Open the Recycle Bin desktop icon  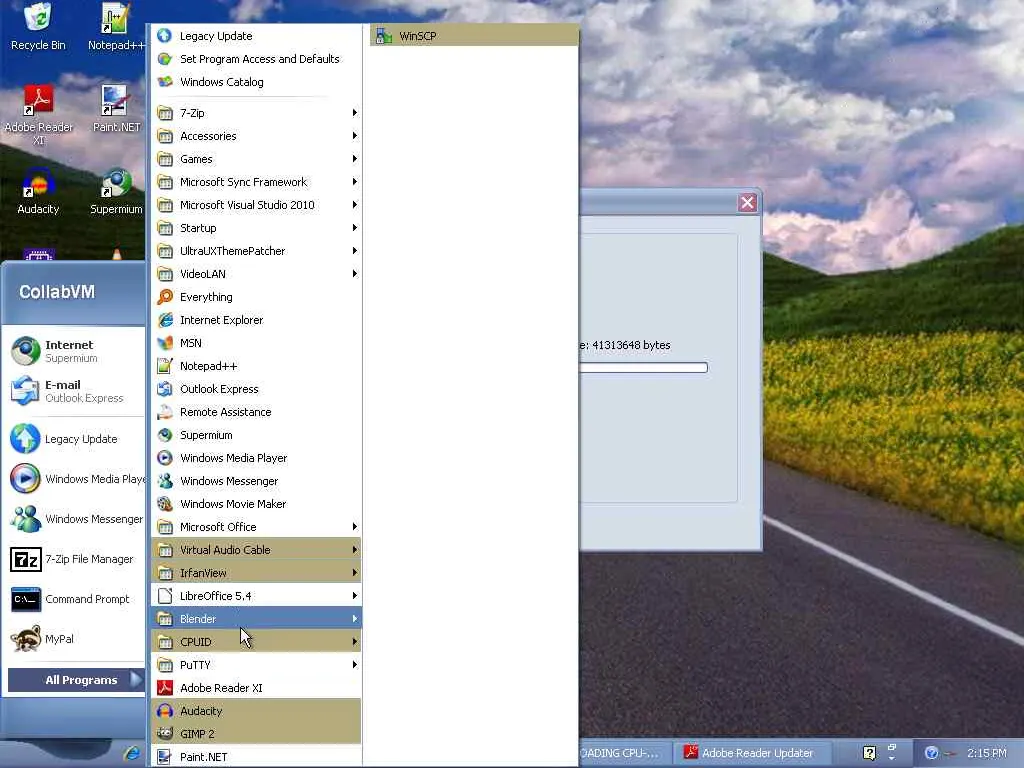click(38, 26)
